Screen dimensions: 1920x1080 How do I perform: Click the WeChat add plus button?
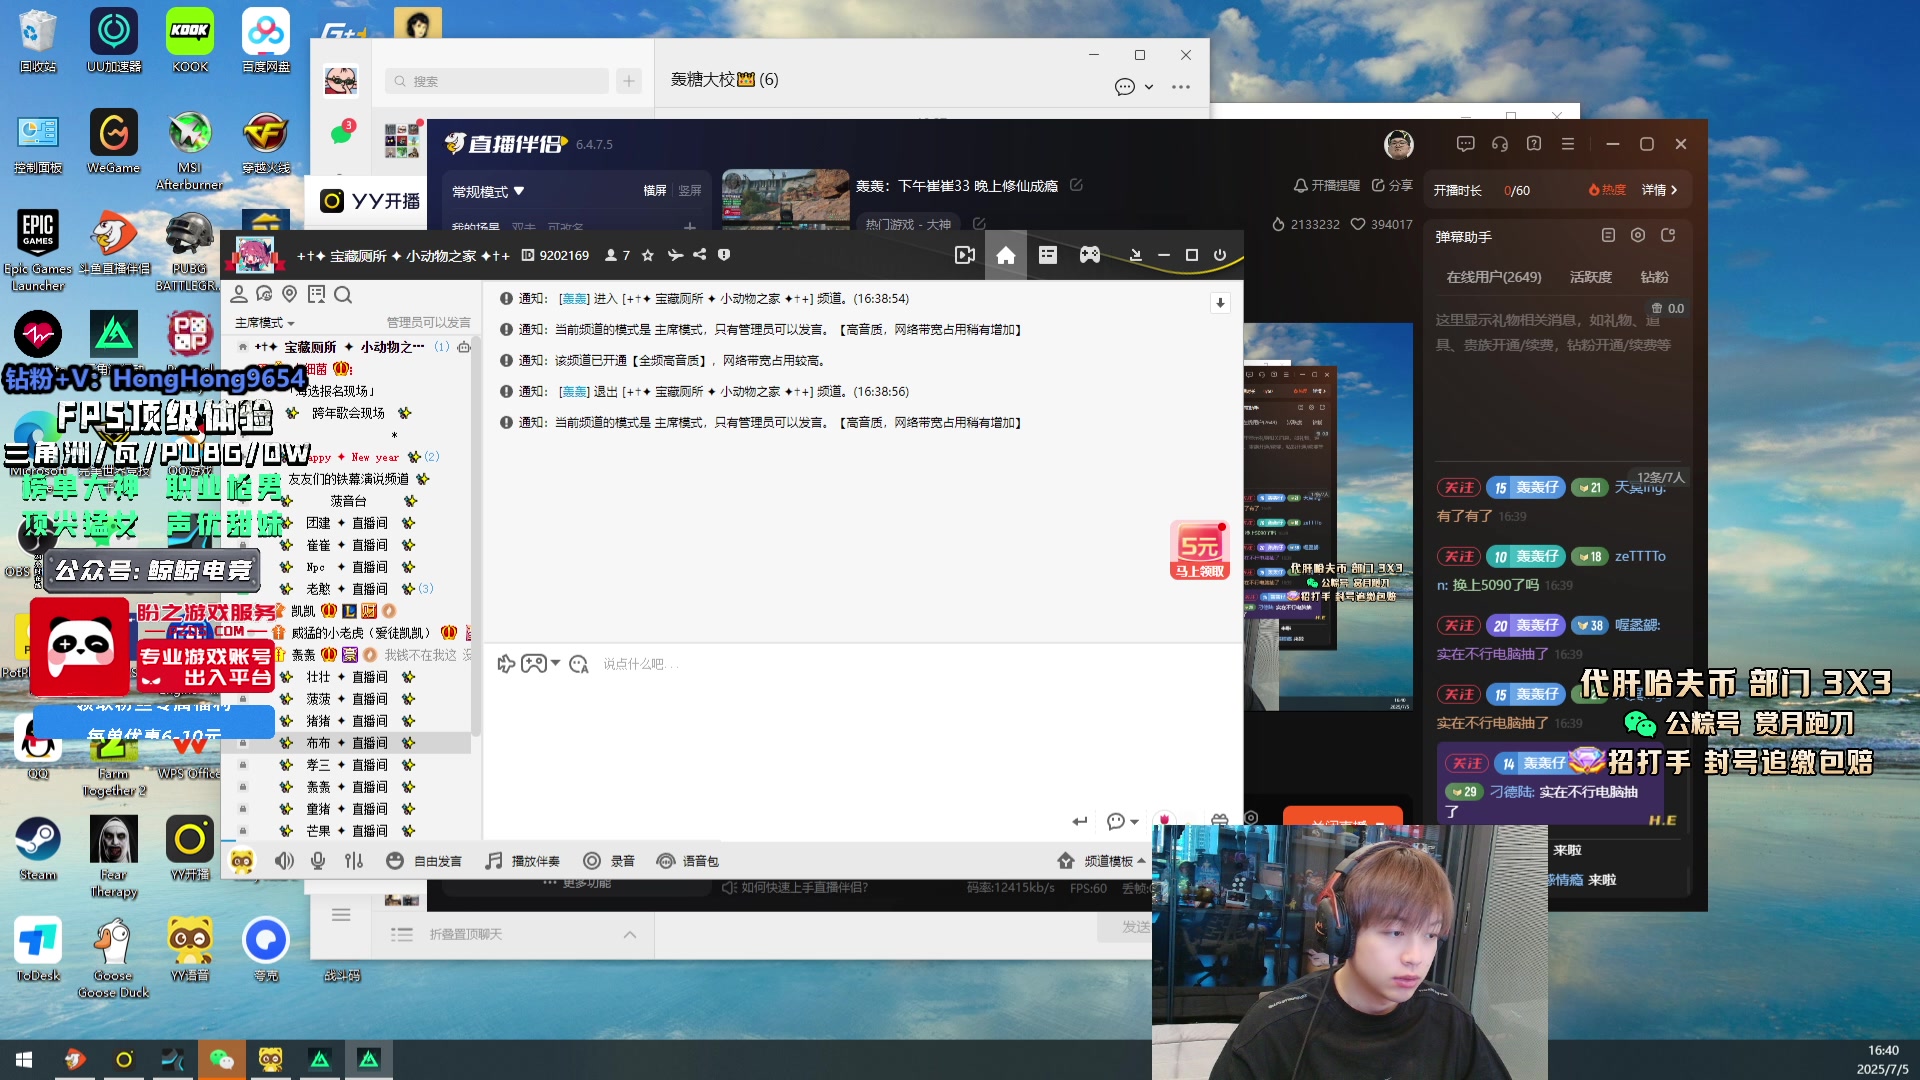coord(629,81)
